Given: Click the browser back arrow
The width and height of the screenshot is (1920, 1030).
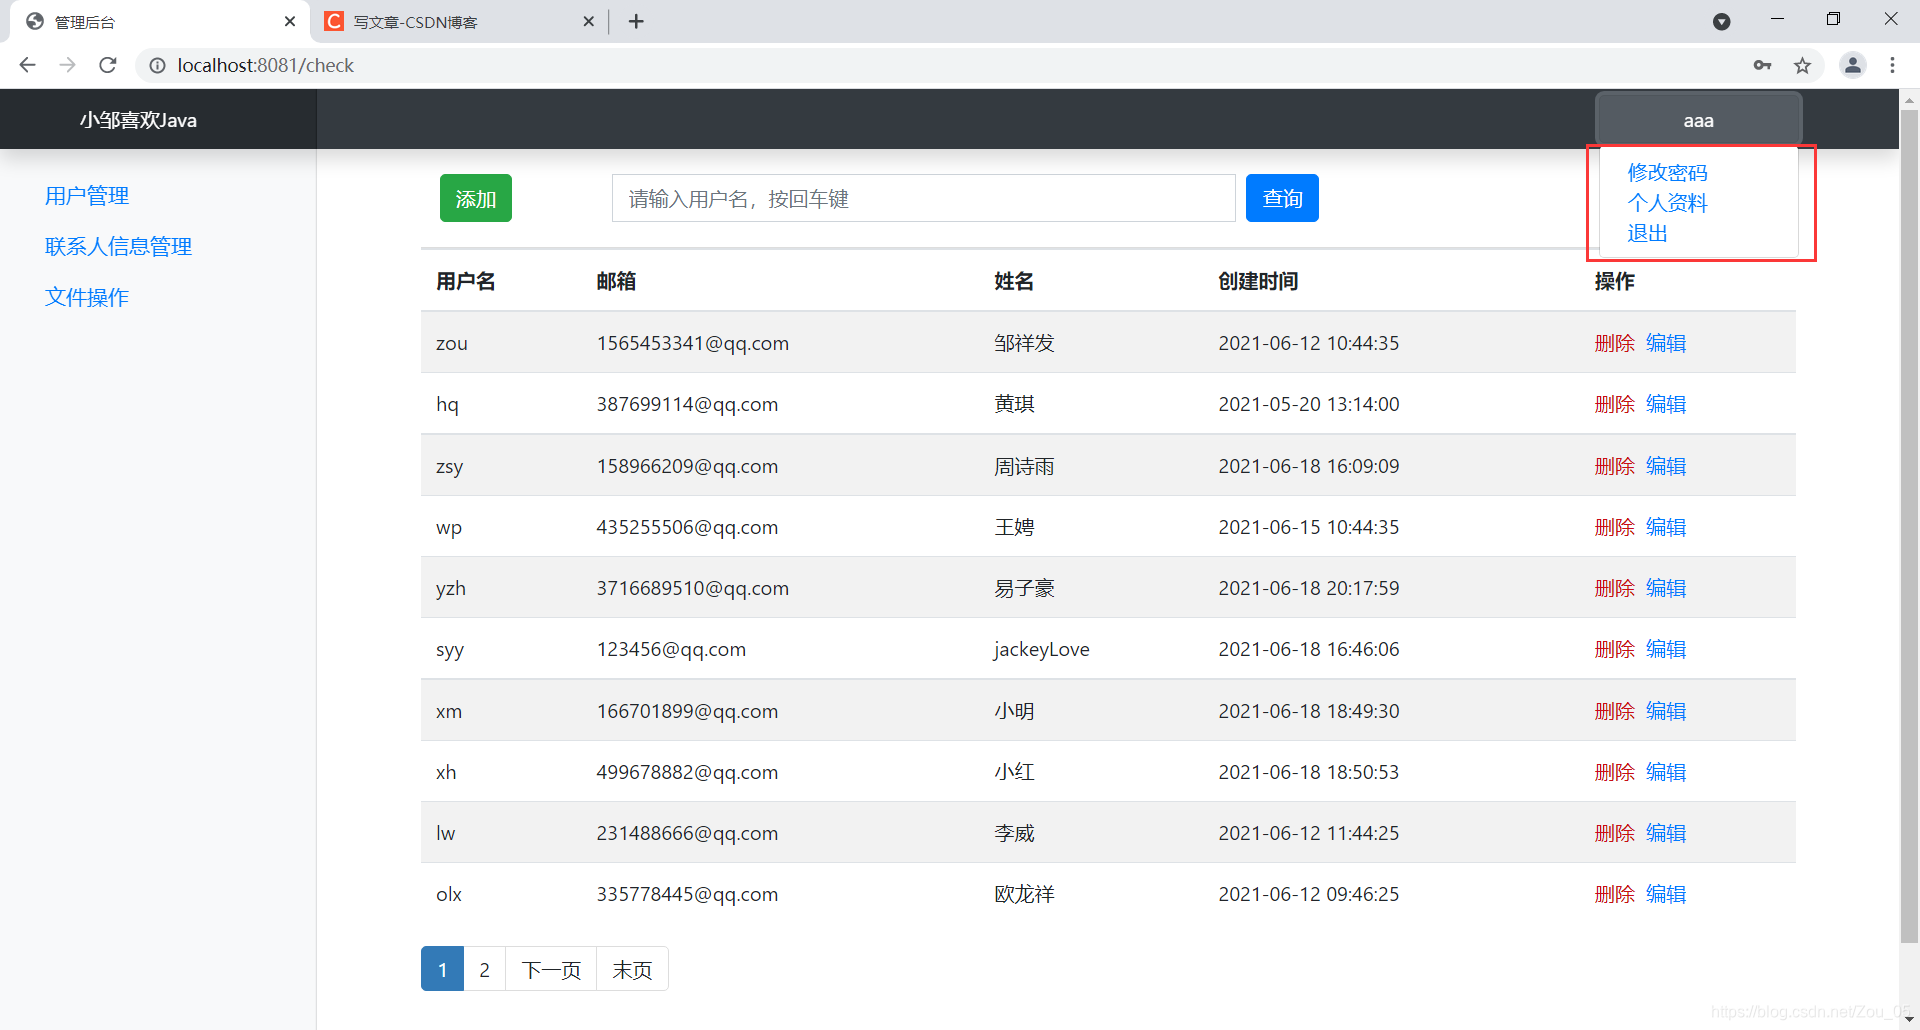Looking at the screenshot, I should (28, 65).
